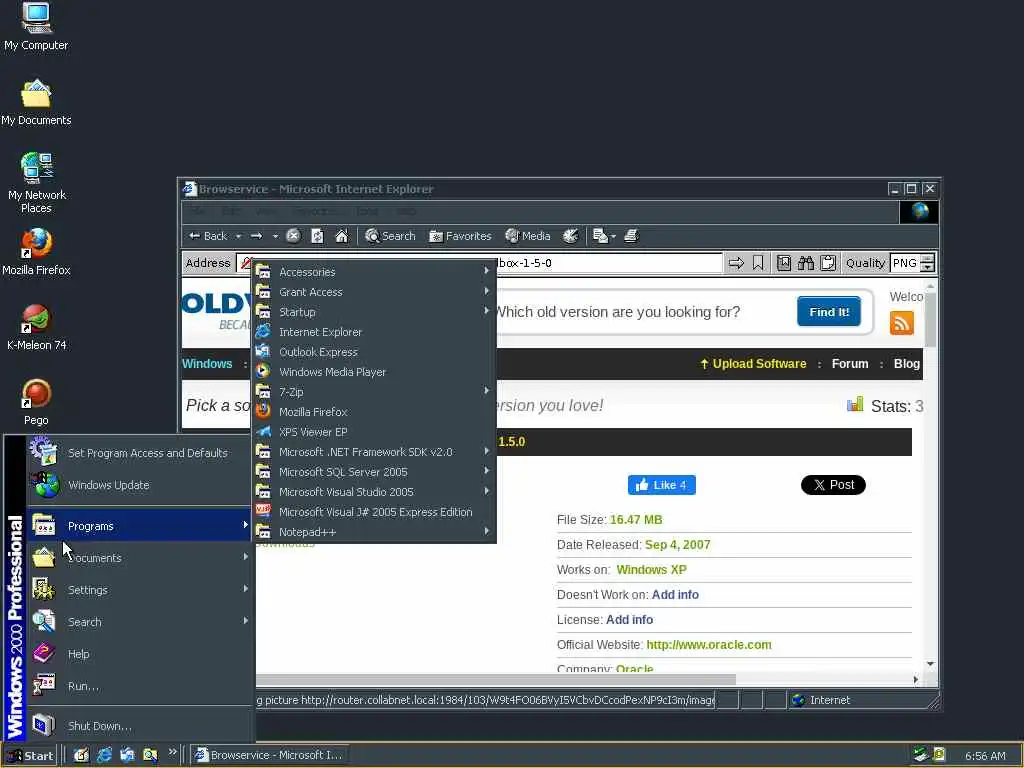Open My Documents desktop icon
Viewport: 1024px width, 768px height.
pyautogui.click(x=36, y=103)
